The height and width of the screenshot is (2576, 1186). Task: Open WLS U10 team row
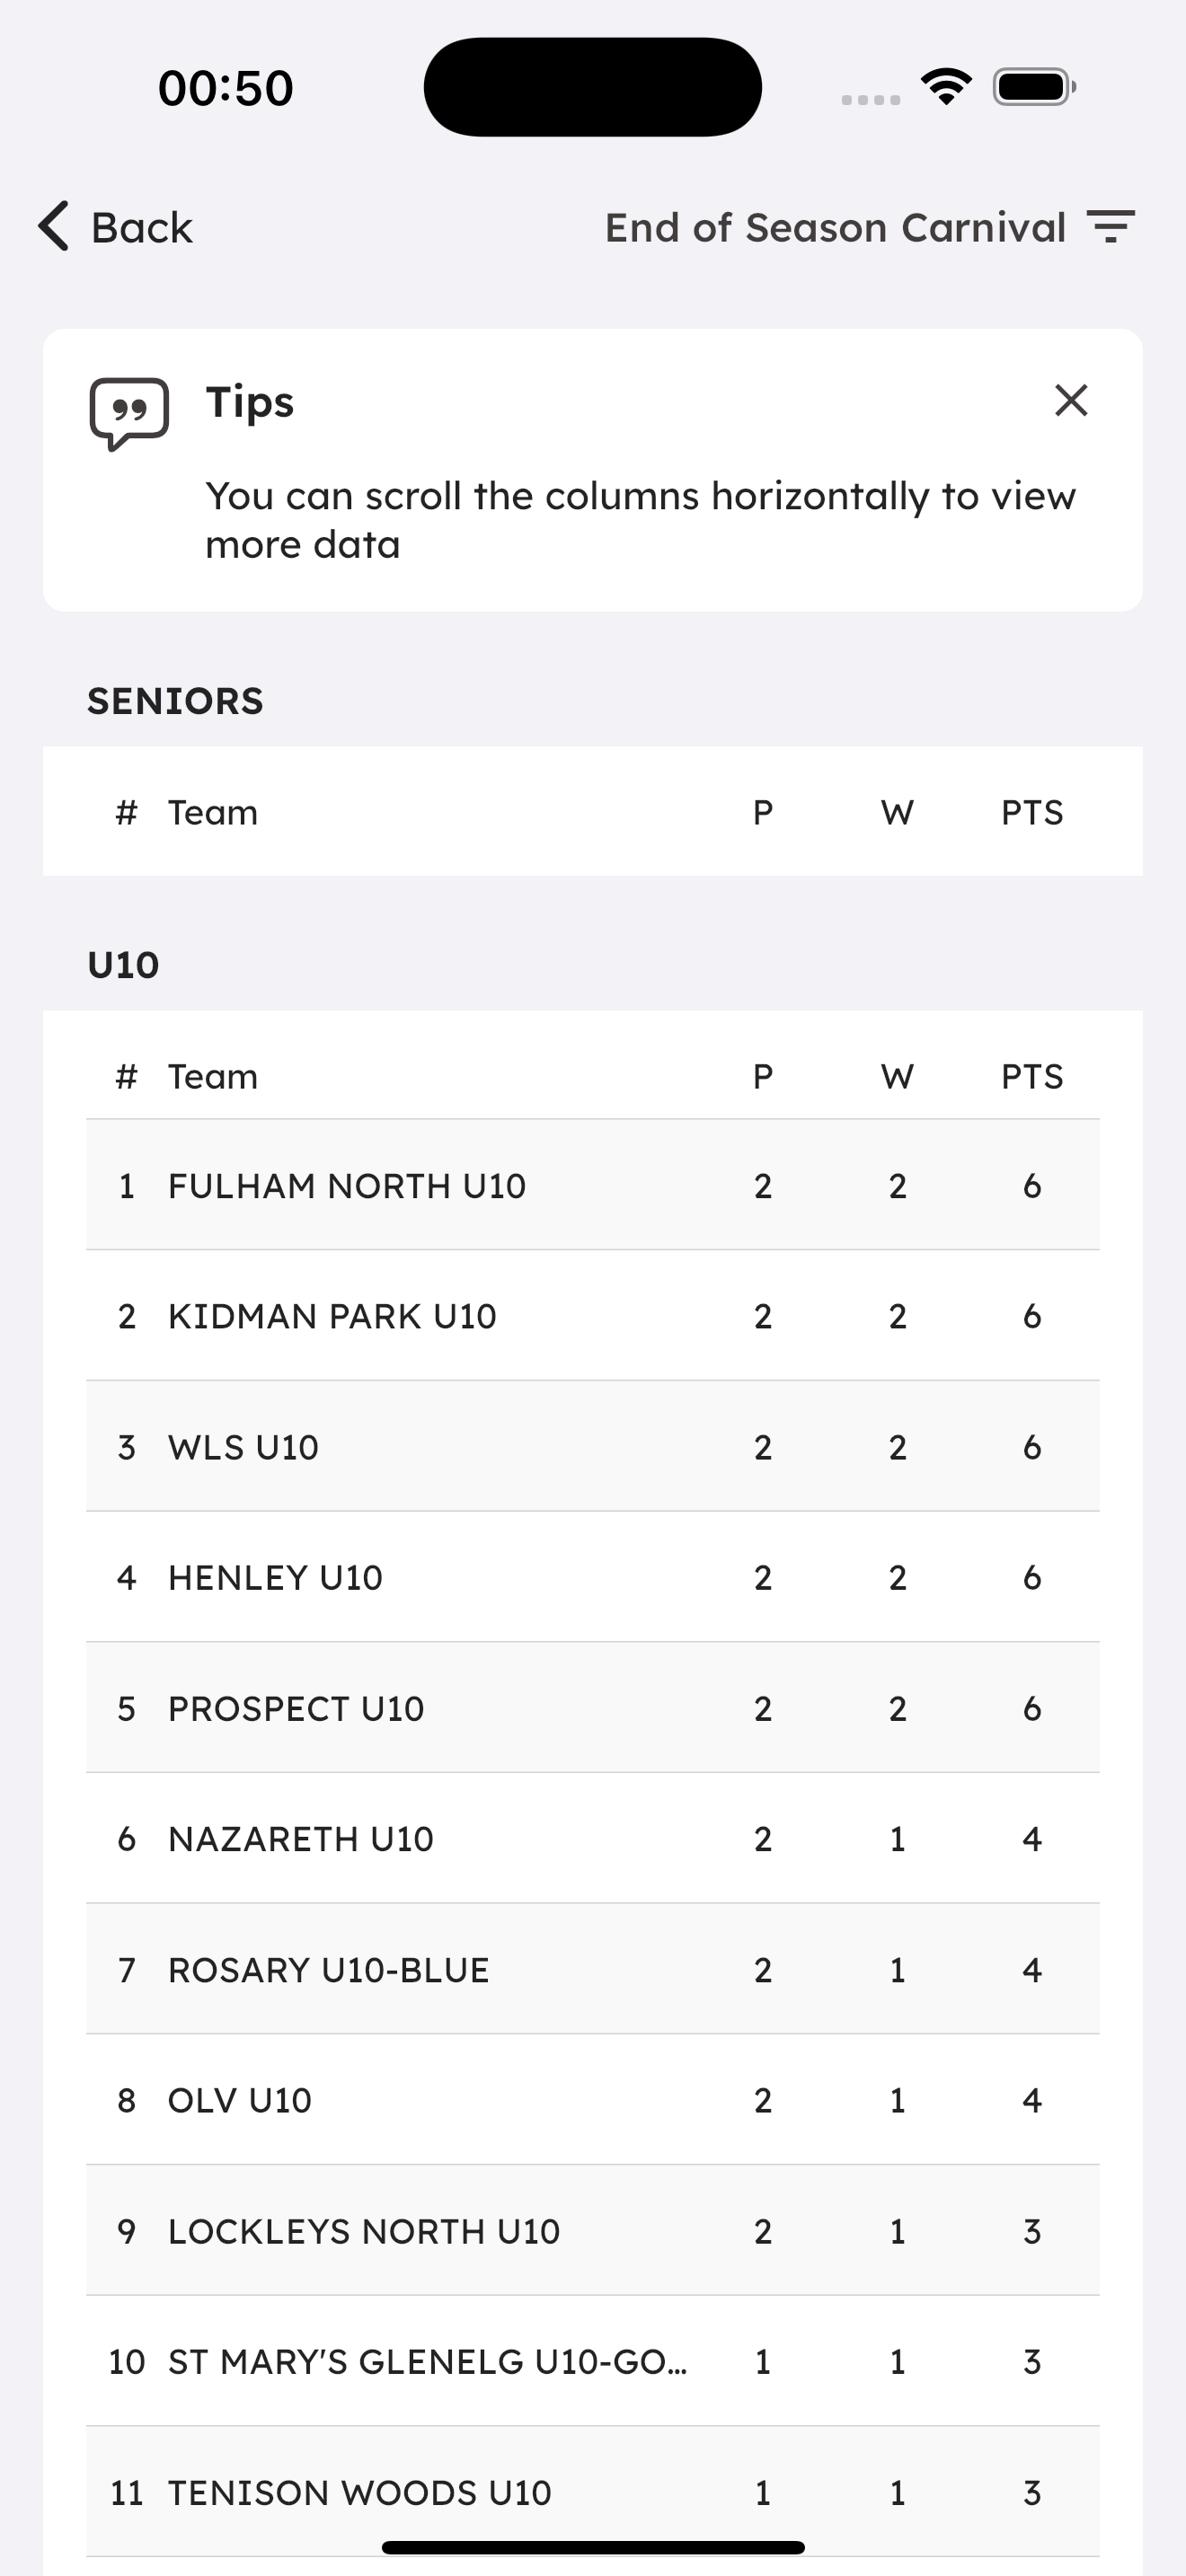point(593,1447)
